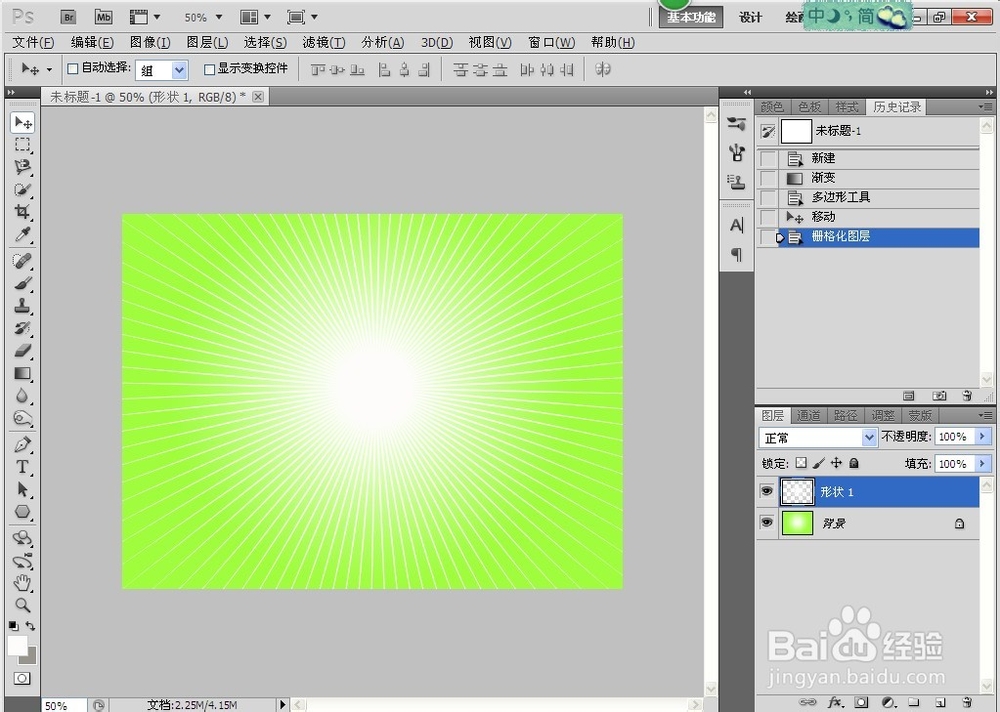This screenshot has width=1000, height=712.
Task: Open the 组 auto-select dropdown
Action: (179, 70)
